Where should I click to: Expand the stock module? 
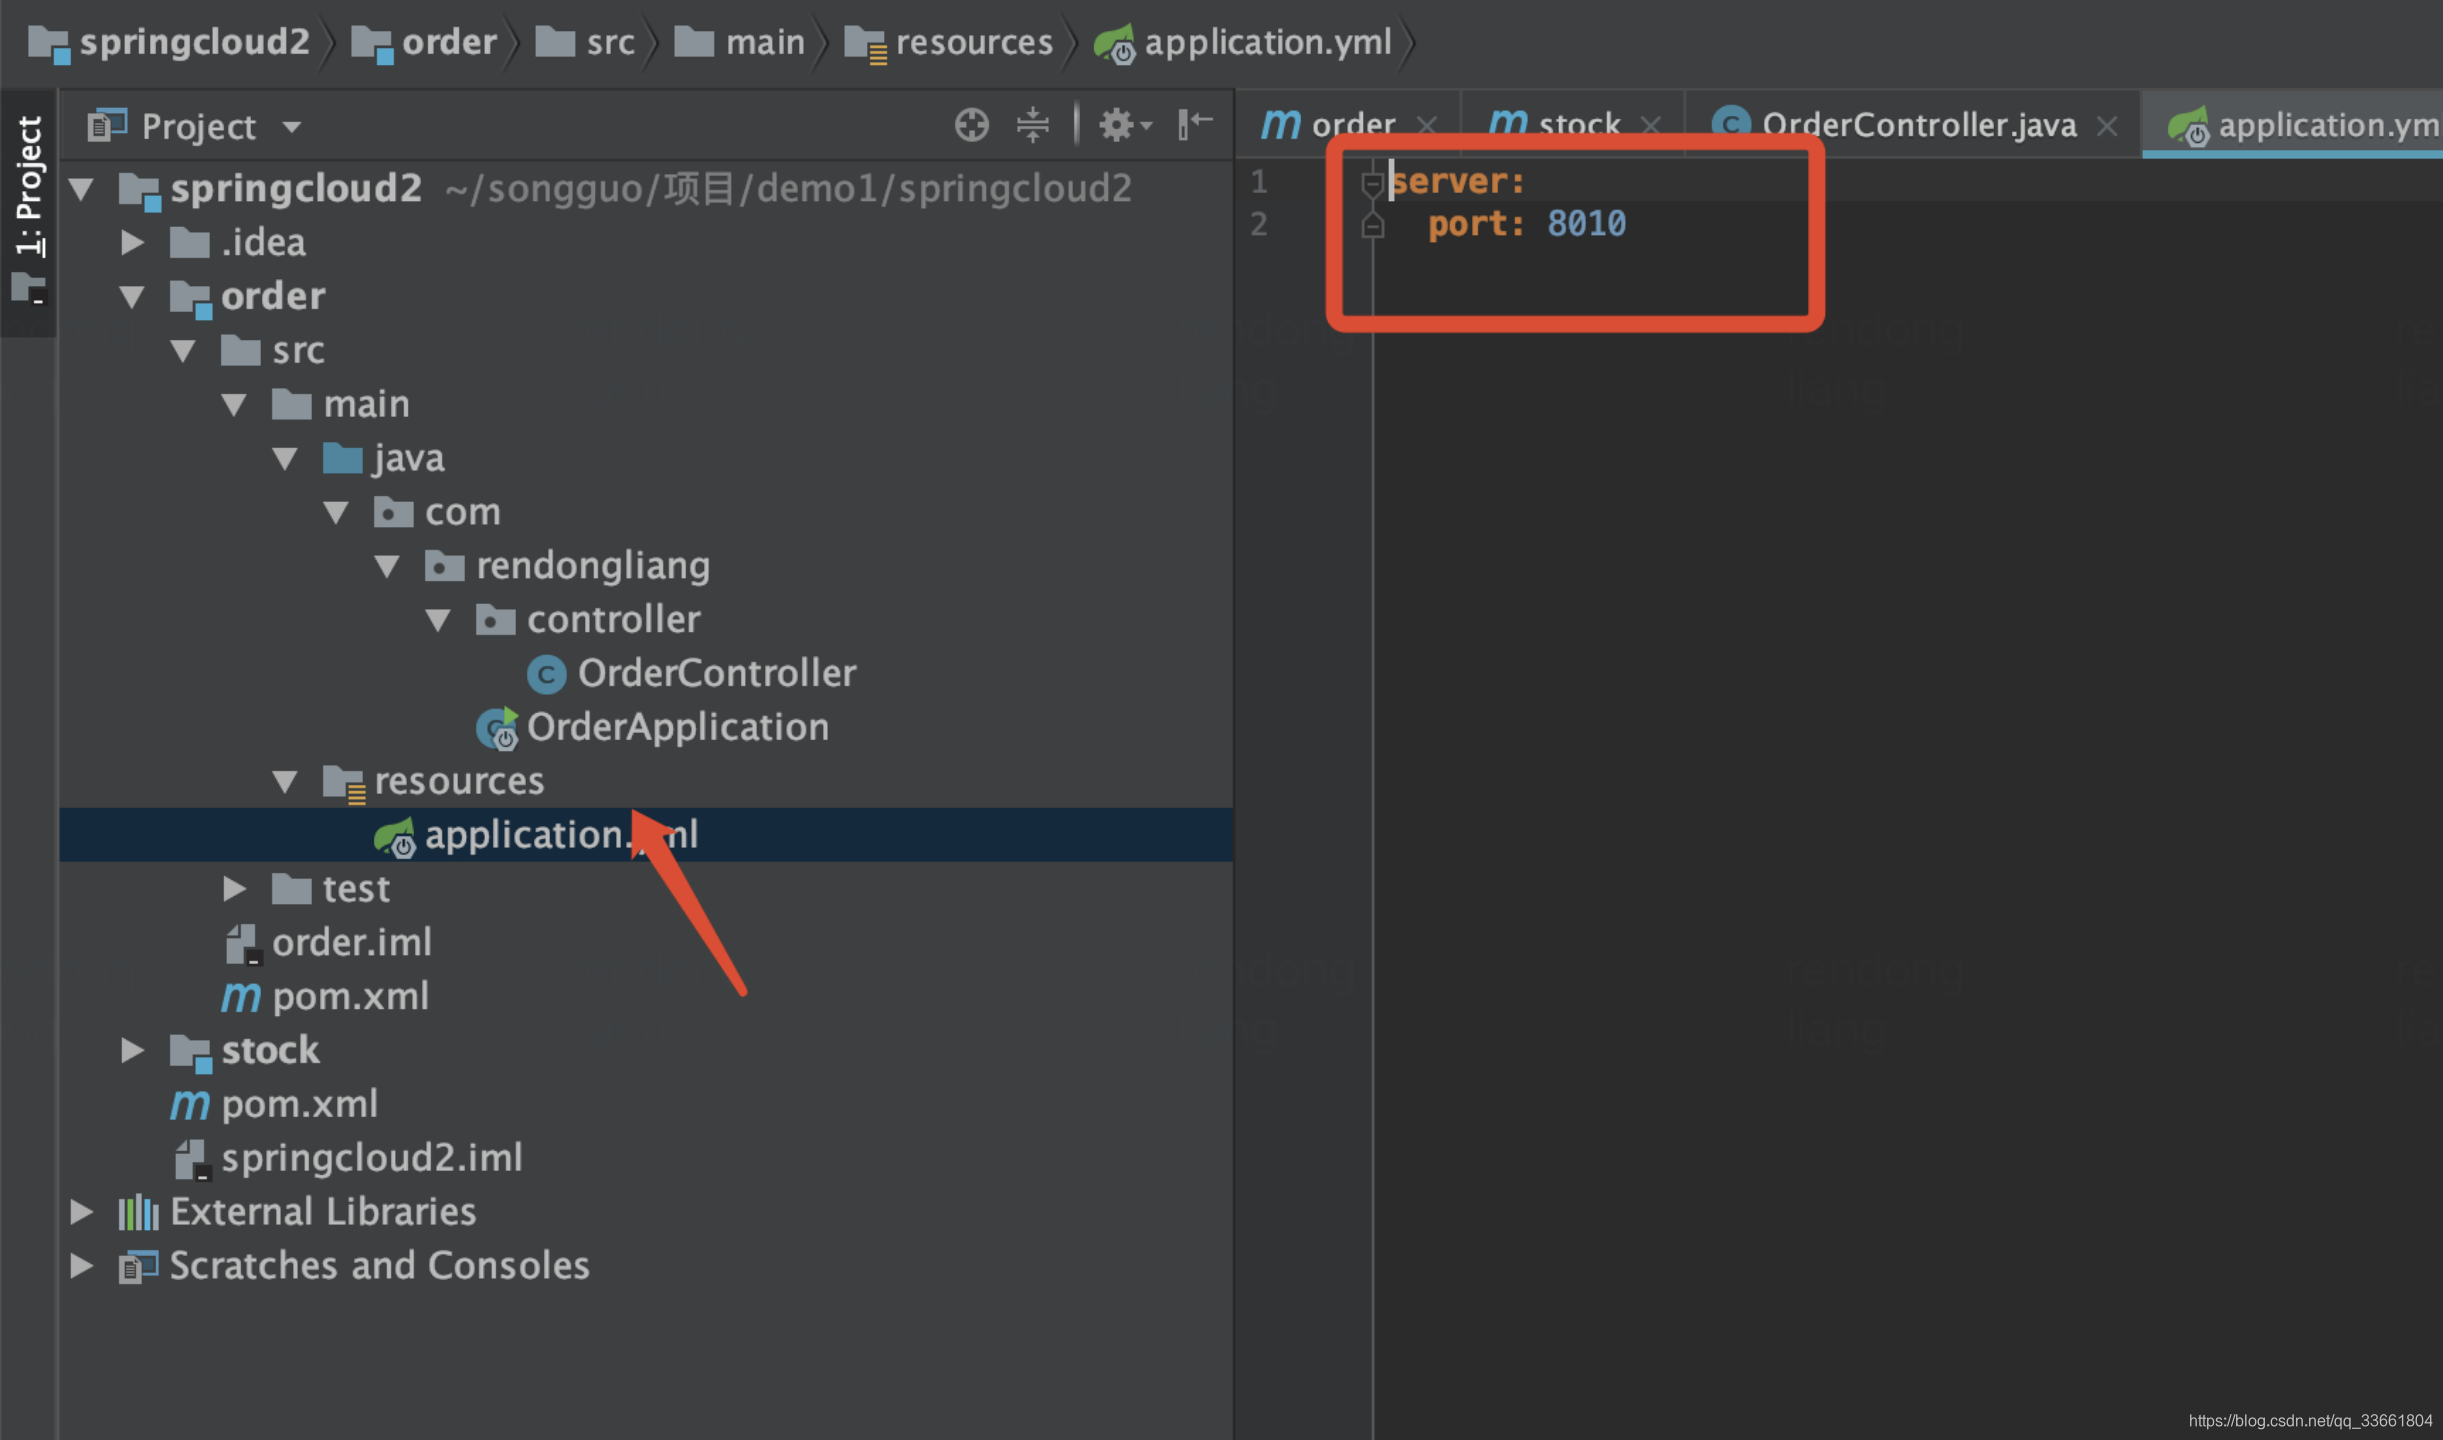(x=133, y=1050)
